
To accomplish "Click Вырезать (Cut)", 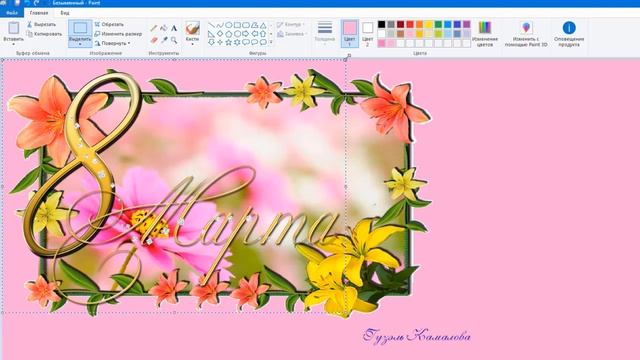I will (41, 24).
